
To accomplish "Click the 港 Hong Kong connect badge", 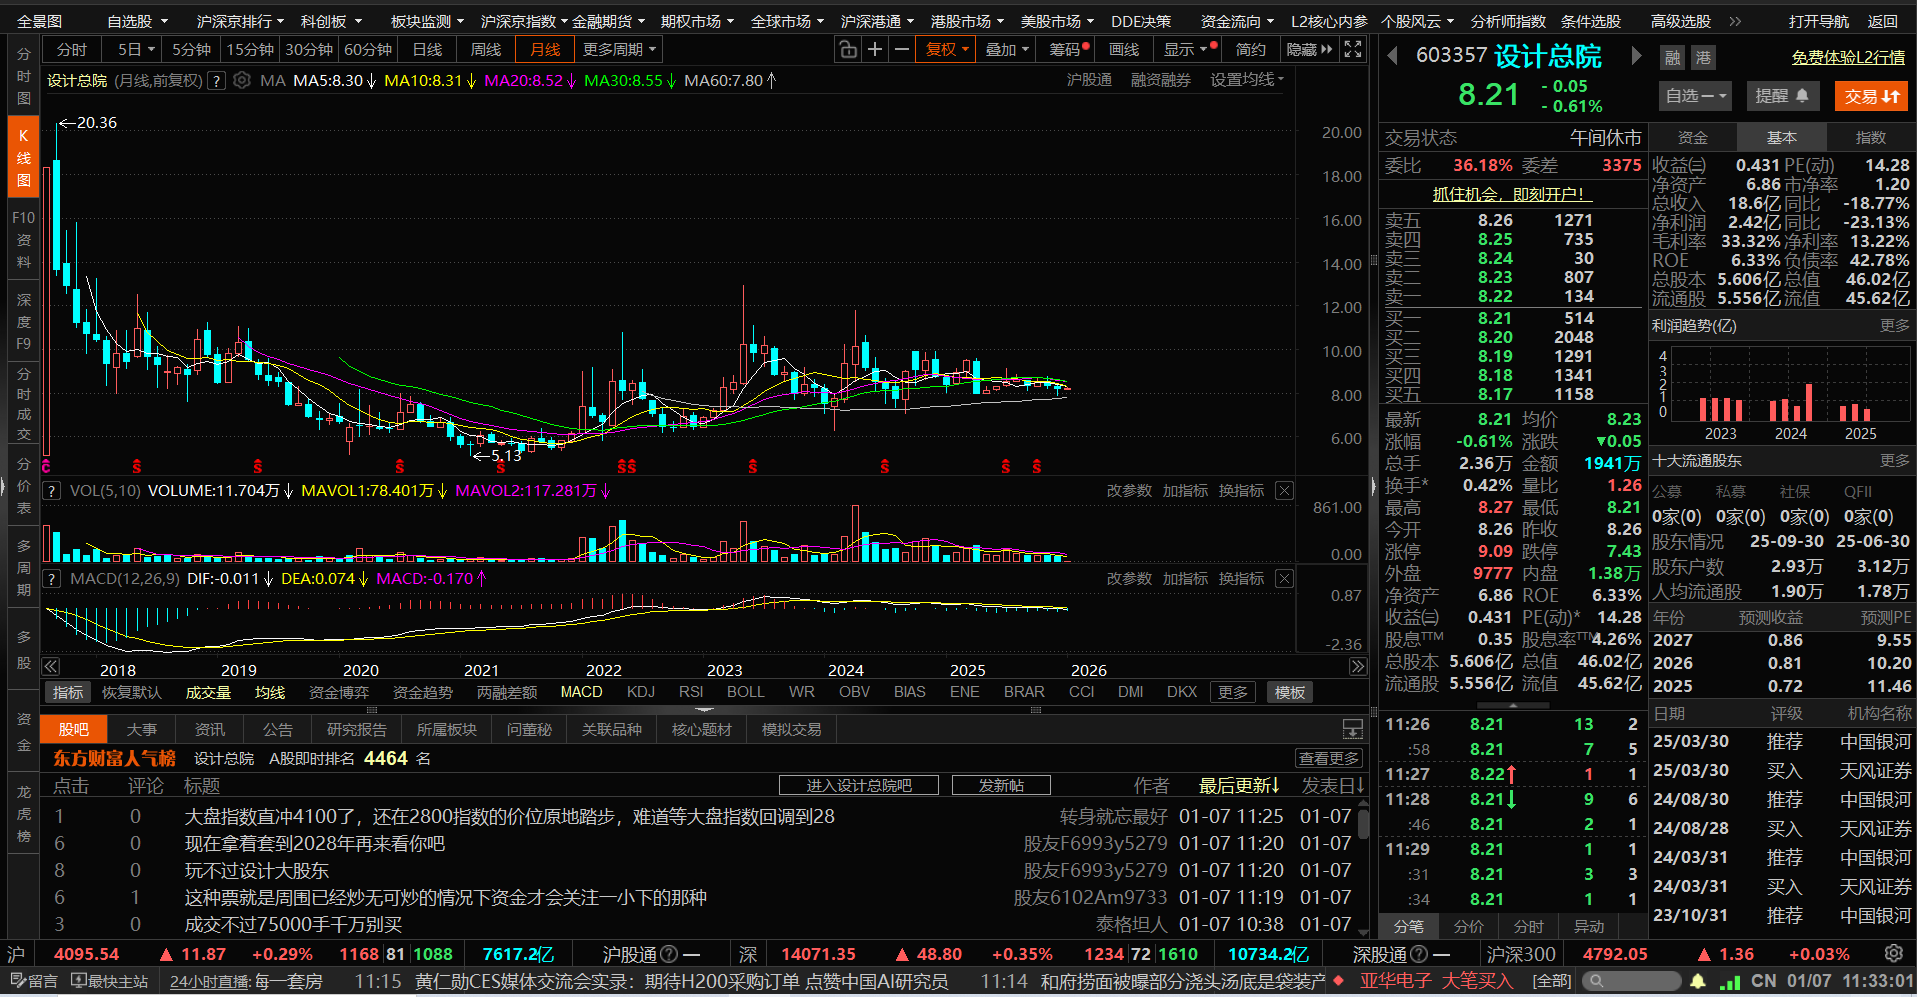I will pyautogui.click(x=1703, y=58).
